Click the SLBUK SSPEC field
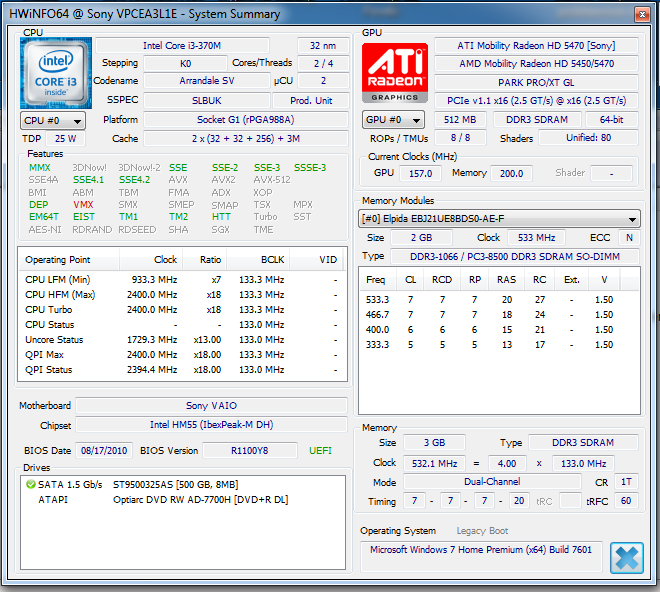 click(x=207, y=101)
